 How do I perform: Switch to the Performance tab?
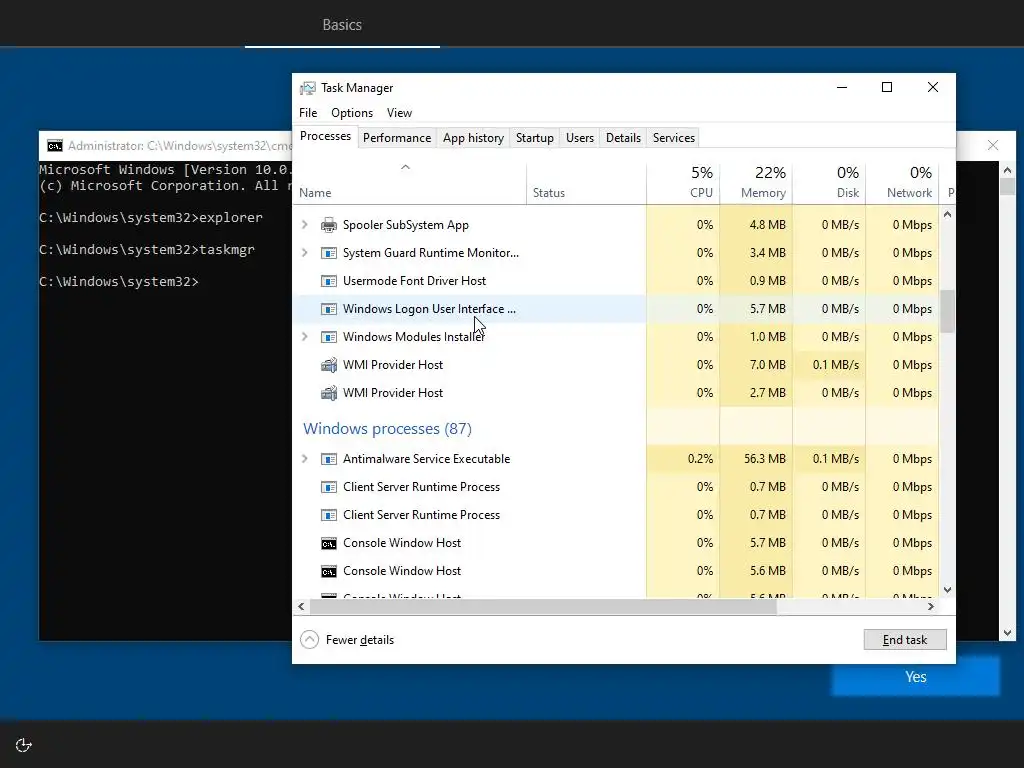pyautogui.click(x=397, y=138)
